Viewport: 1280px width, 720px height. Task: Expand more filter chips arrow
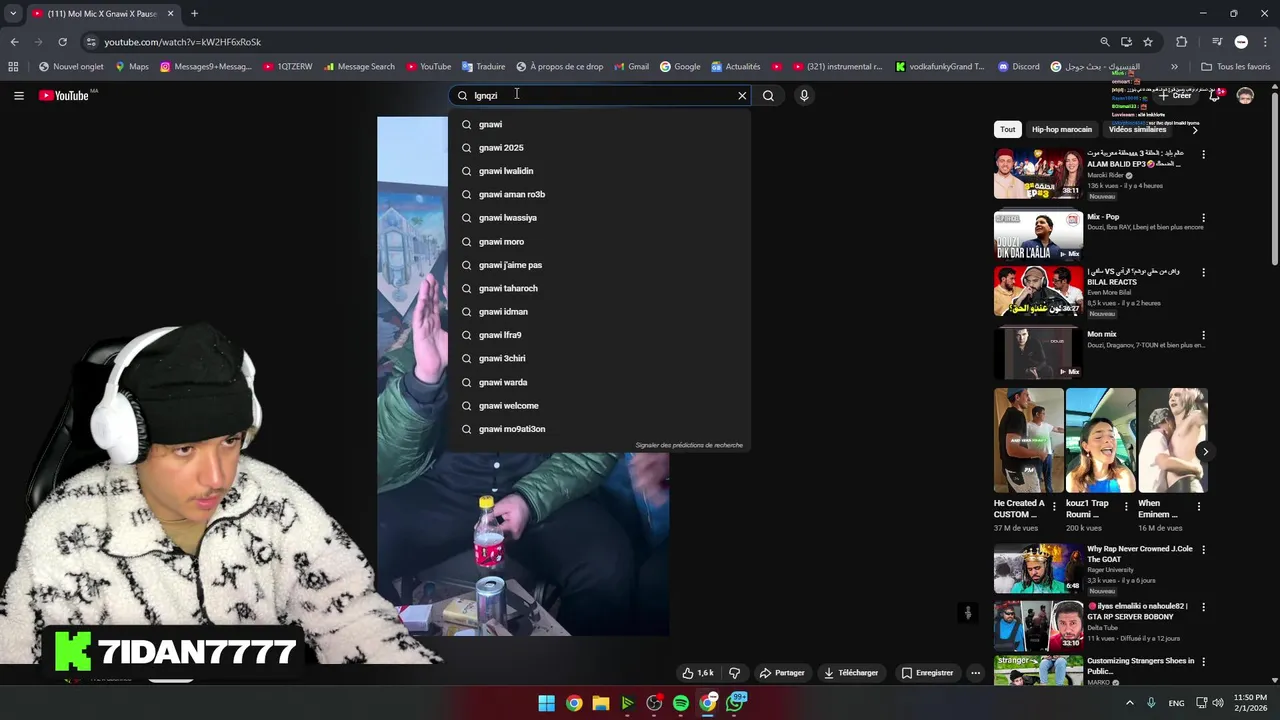point(1195,129)
